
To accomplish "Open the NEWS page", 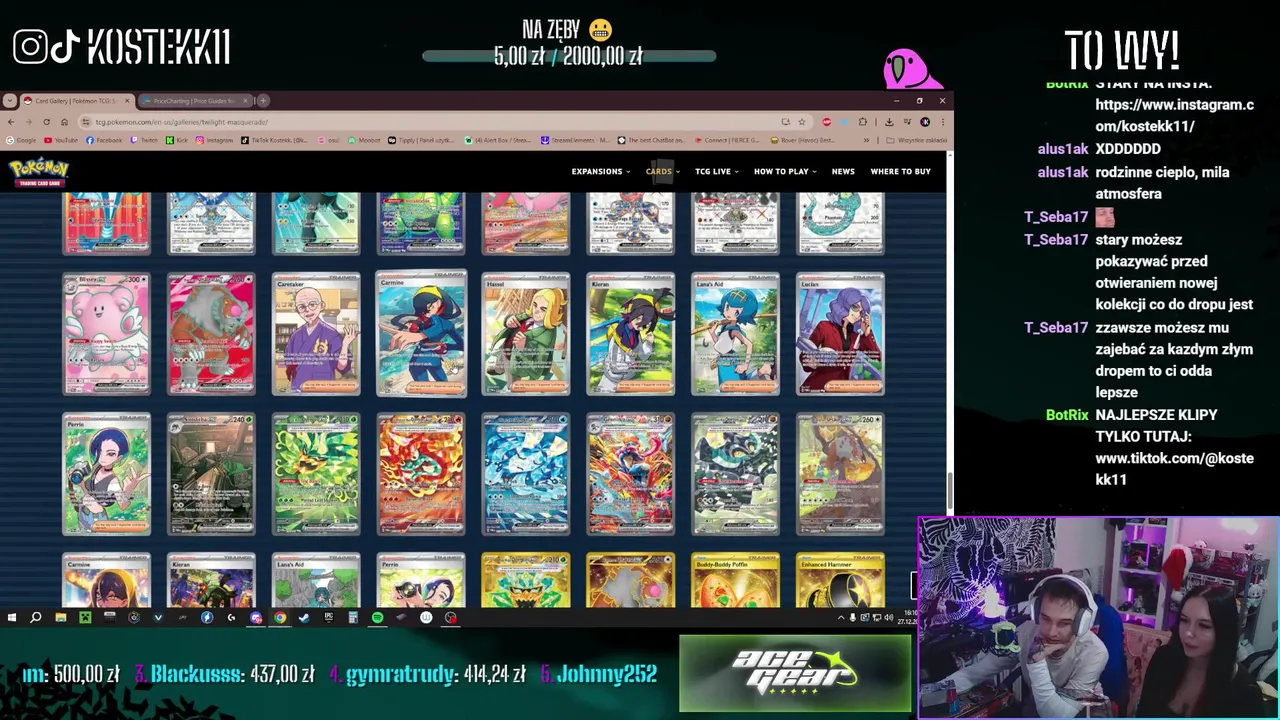I will tap(843, 171).
